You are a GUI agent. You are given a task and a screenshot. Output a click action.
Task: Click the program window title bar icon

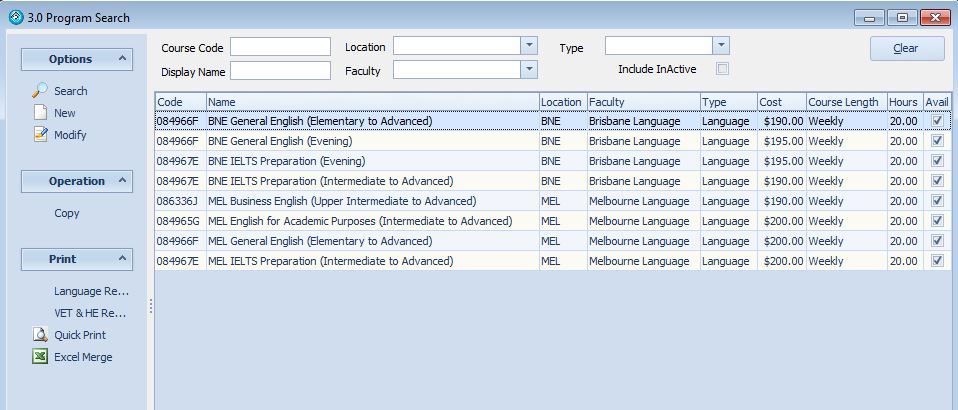[15, 17]
